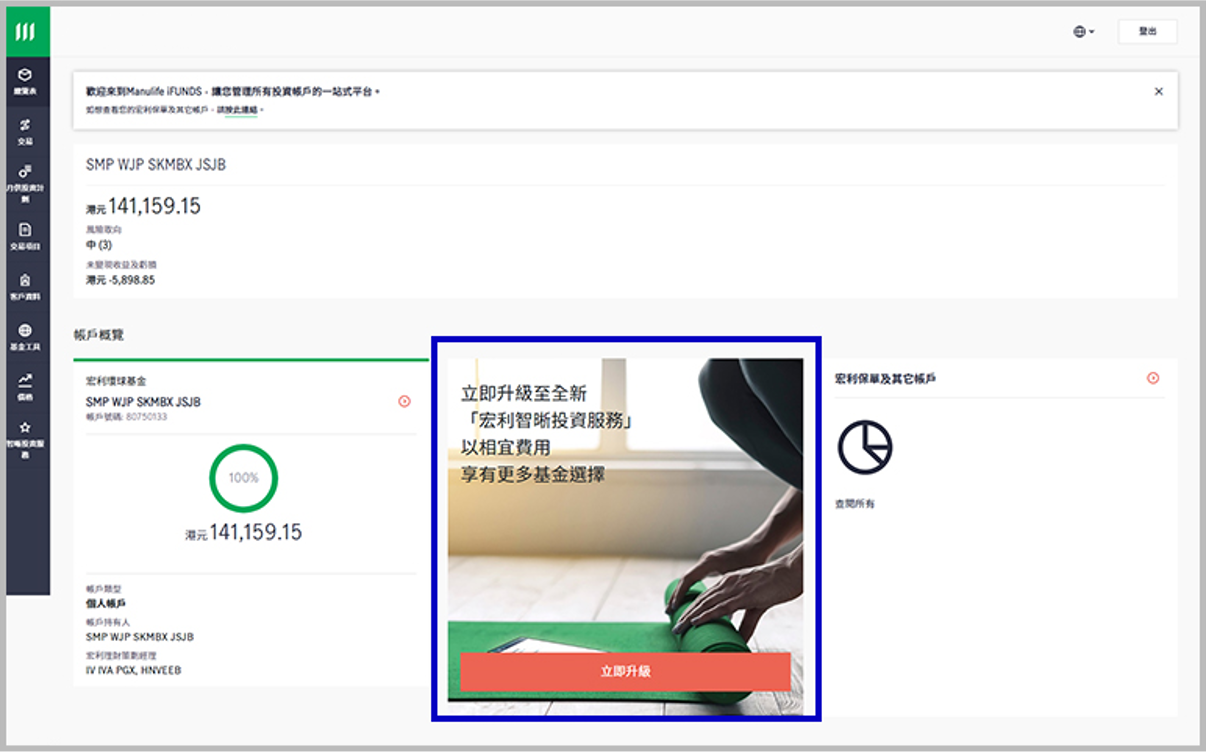Screen dimensions: 1209x752
Task: Open 基金工具 globe icon in sidebar
Action: click(26, 337)
